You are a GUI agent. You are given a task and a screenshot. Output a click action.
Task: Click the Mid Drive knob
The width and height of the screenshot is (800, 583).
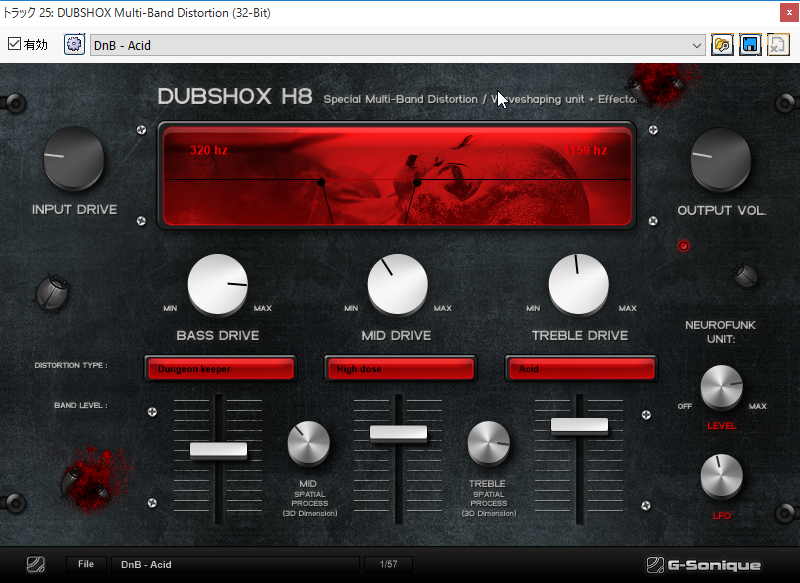pyautogui.click(x=398, y=284)
